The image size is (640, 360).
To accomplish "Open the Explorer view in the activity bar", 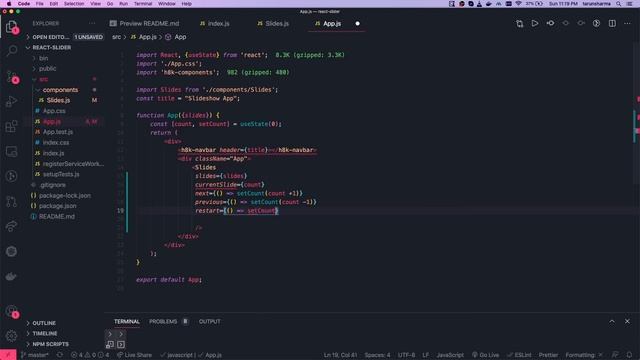I will pyautogui.click(x=12, y=27).
